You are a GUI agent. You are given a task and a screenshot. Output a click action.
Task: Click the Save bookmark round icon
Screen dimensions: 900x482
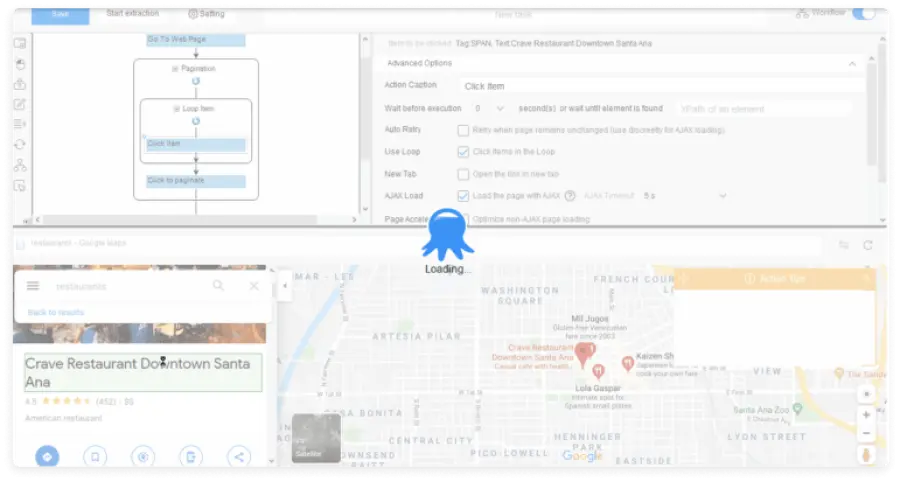point(95,457)
